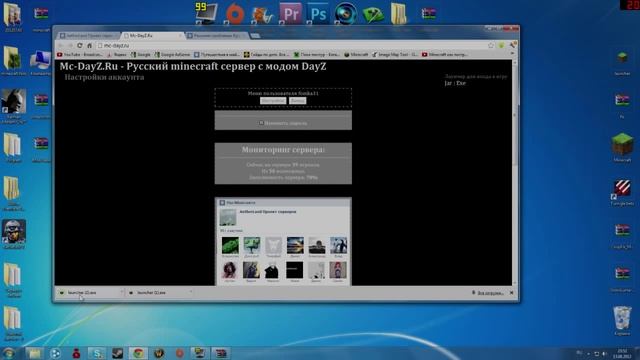Switch to the first browser tab
The width and height of the screenshot is (640, 360).
[x=89, y=36]
